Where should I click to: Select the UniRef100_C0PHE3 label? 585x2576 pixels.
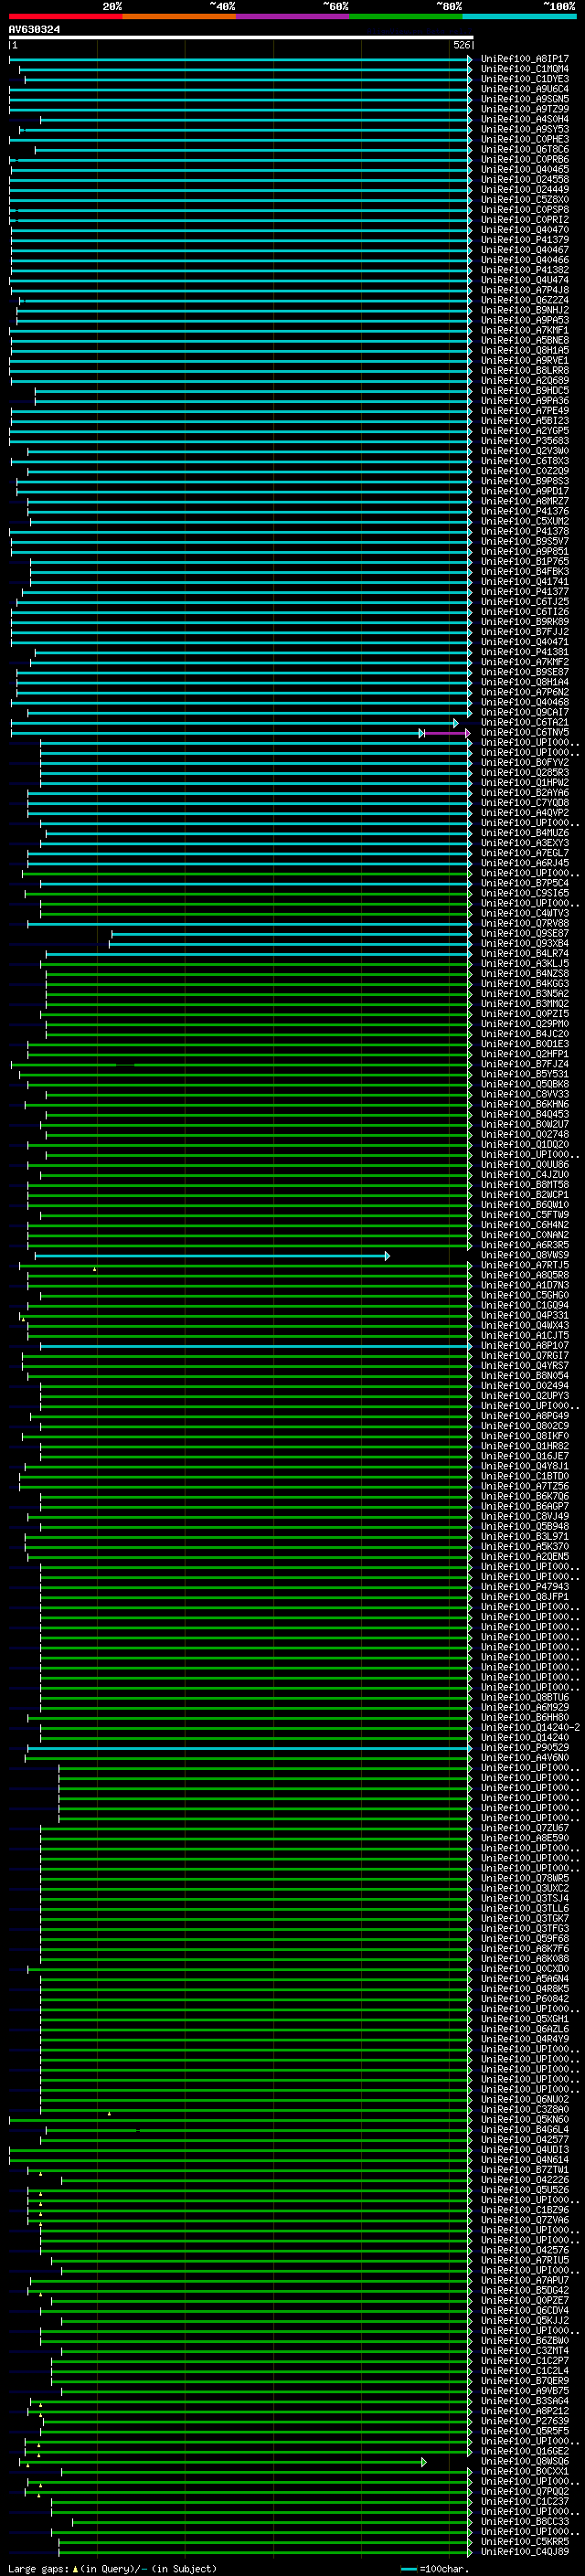coord(524,139)
